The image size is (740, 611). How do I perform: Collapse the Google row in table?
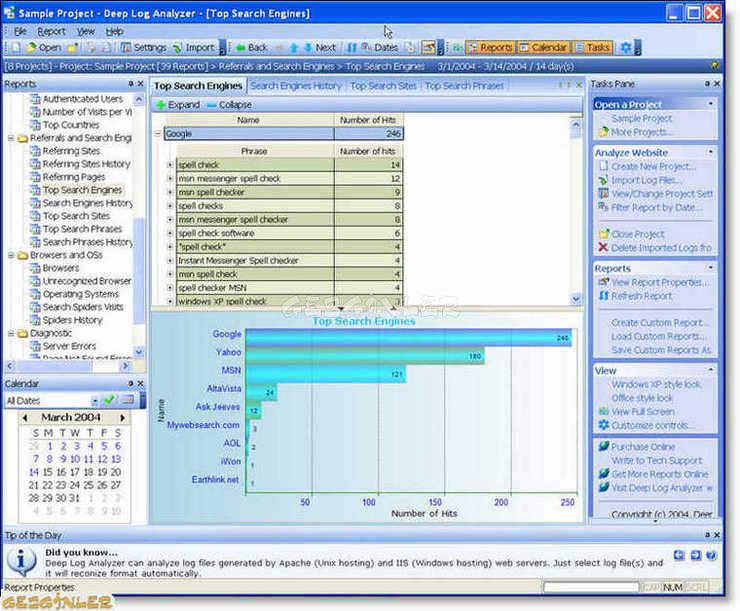tap(158, 134)
